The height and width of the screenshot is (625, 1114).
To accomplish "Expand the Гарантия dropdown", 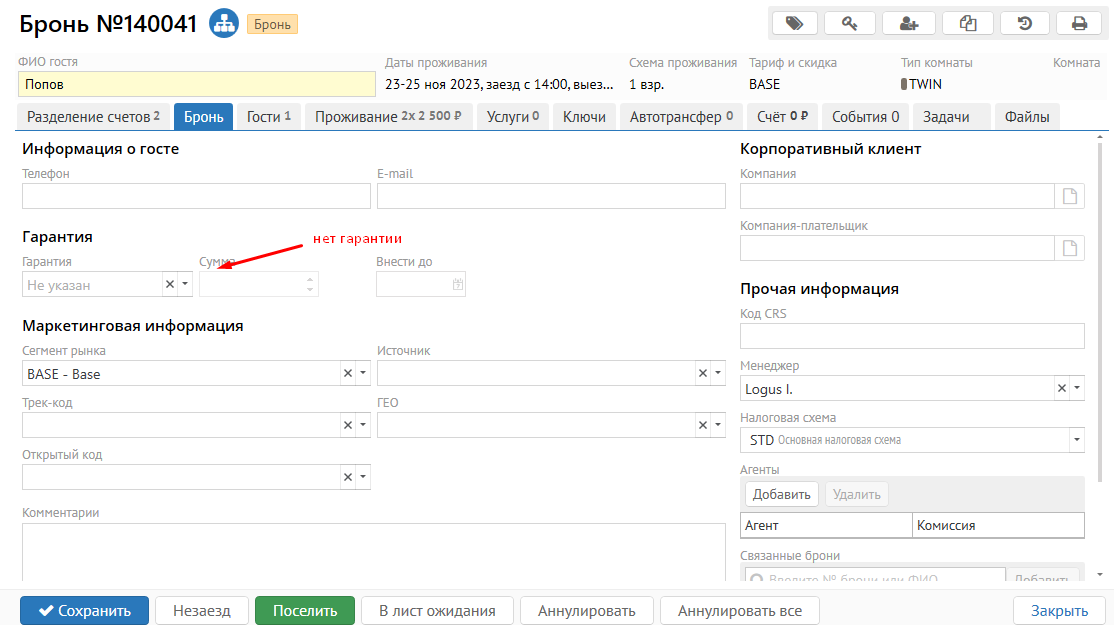I will 185,285.
